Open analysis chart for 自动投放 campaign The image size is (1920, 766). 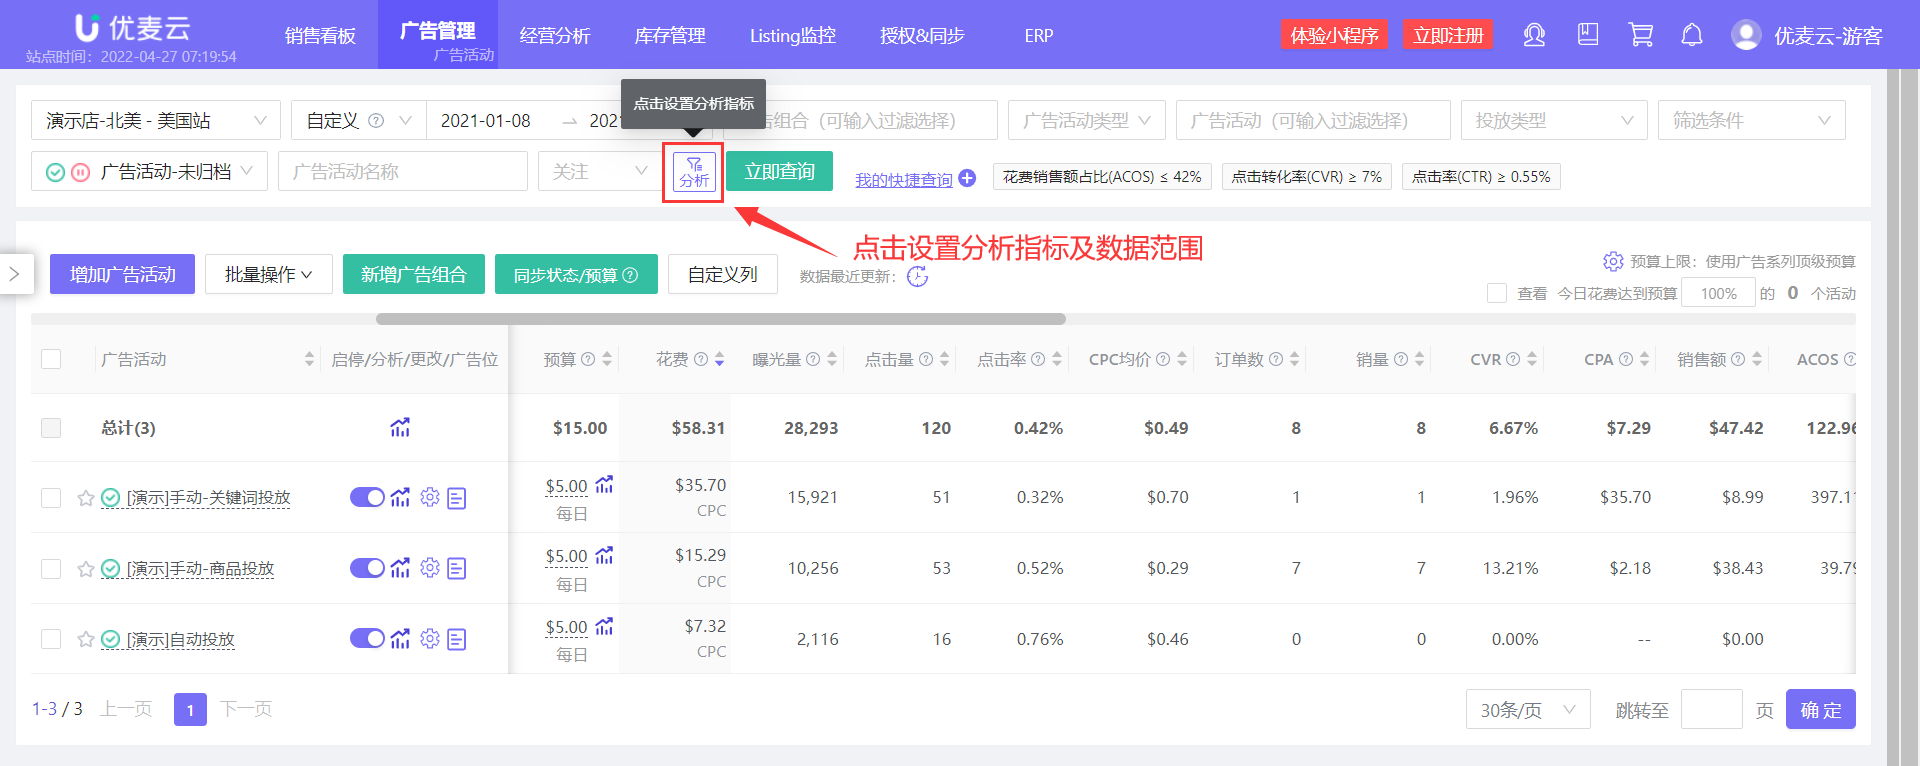click(x=400, y=638)
